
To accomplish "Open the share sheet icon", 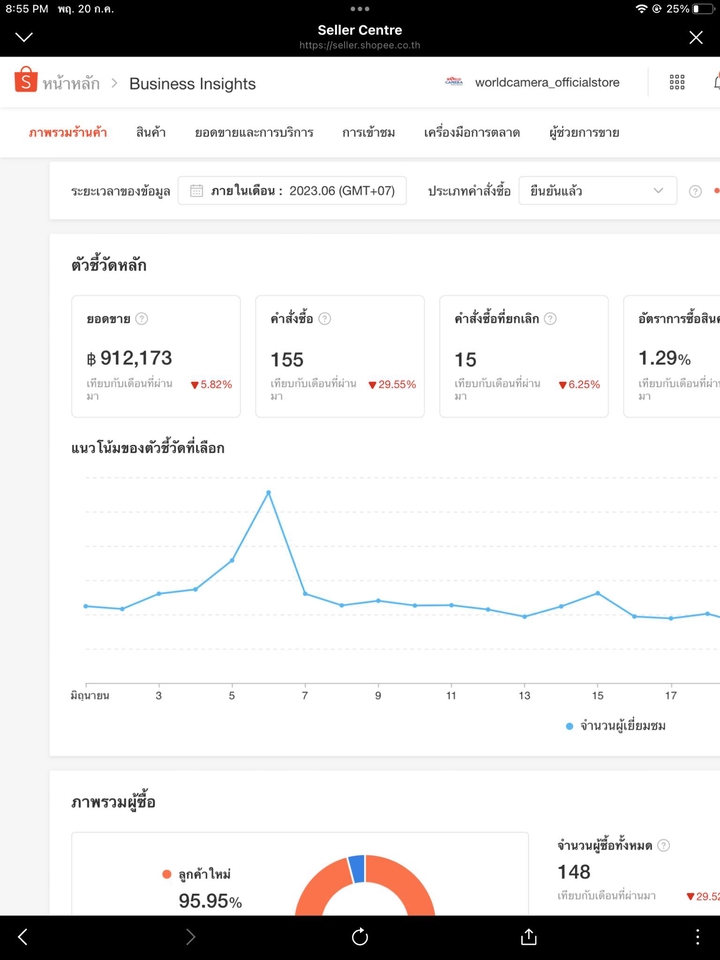I will coord(528,936).
